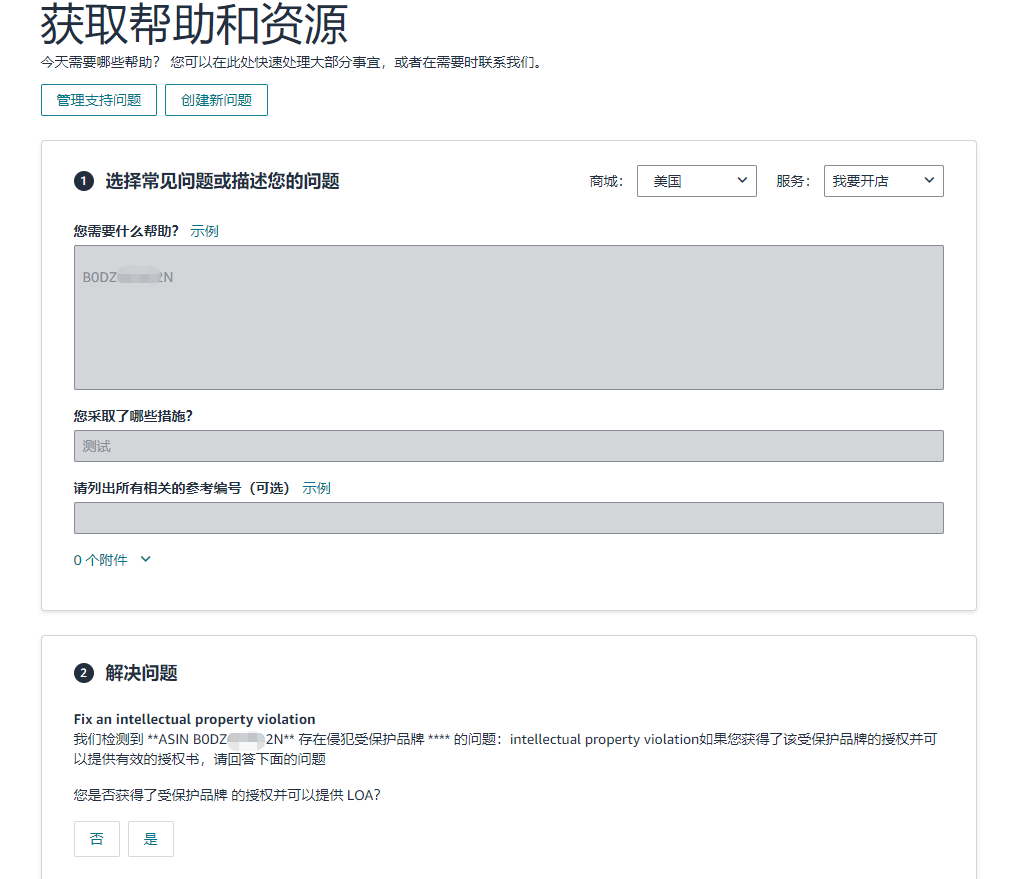Click the step 1 numbered circle icon

[x=83, y=181]
